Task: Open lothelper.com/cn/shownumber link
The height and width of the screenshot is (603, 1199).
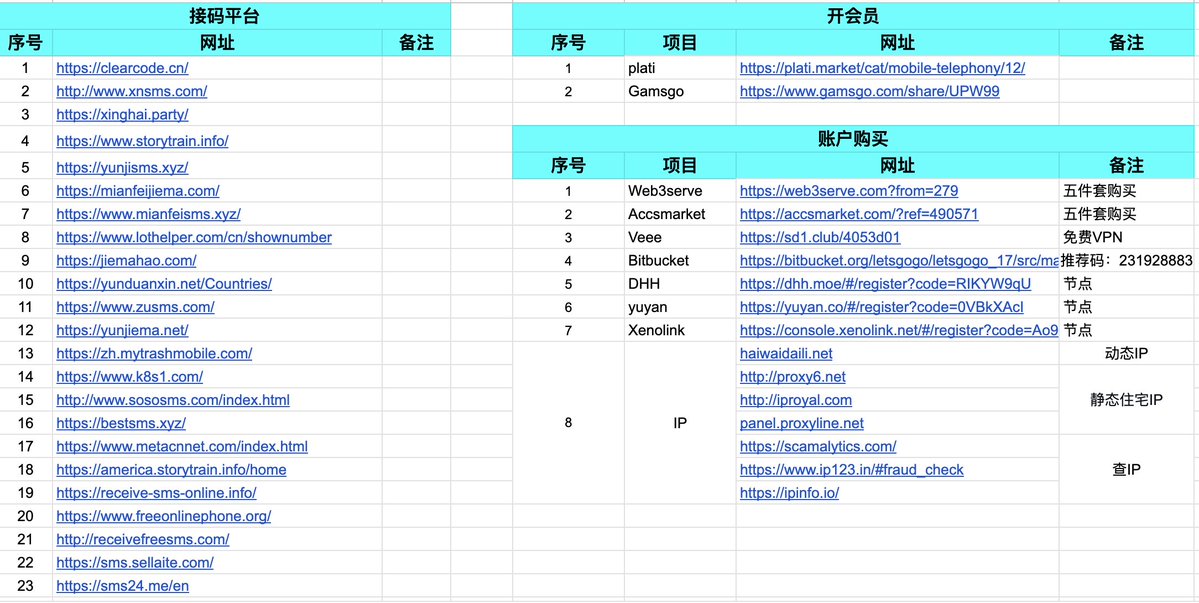Action: pyautogui.click(x=194, y=237)
